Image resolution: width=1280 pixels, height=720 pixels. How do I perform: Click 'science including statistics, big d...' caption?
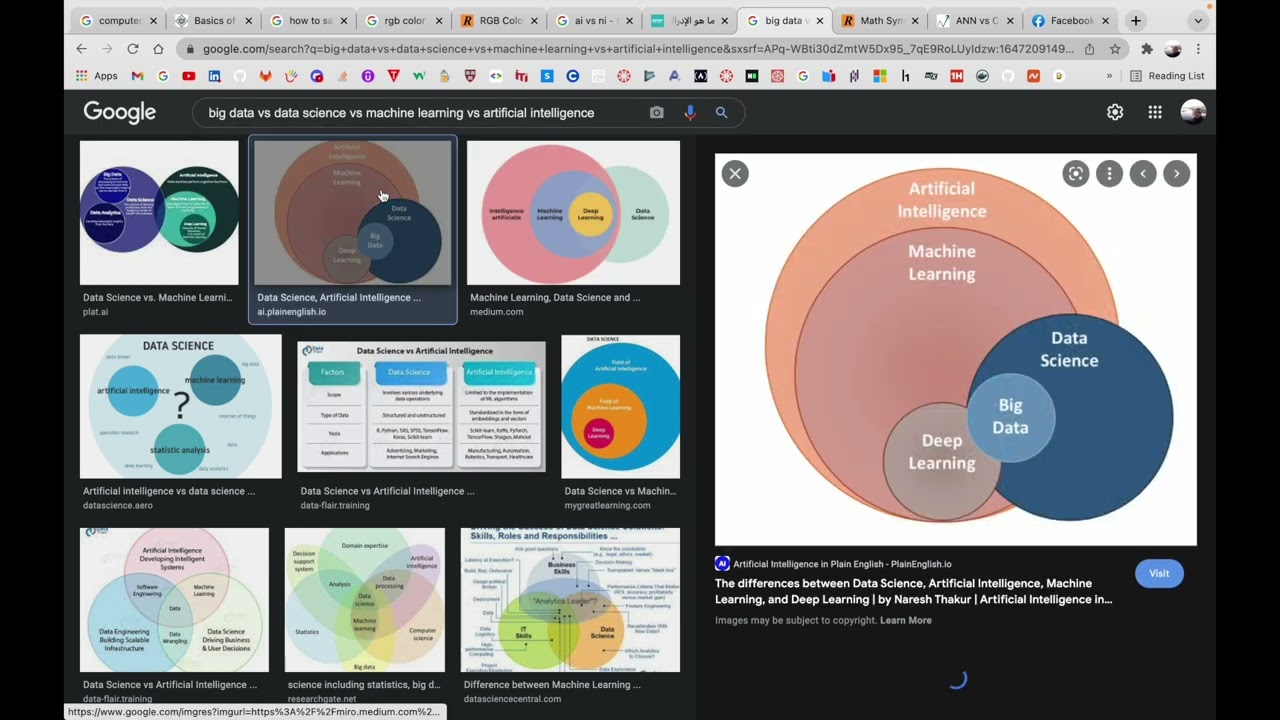(x=364, y=685)
